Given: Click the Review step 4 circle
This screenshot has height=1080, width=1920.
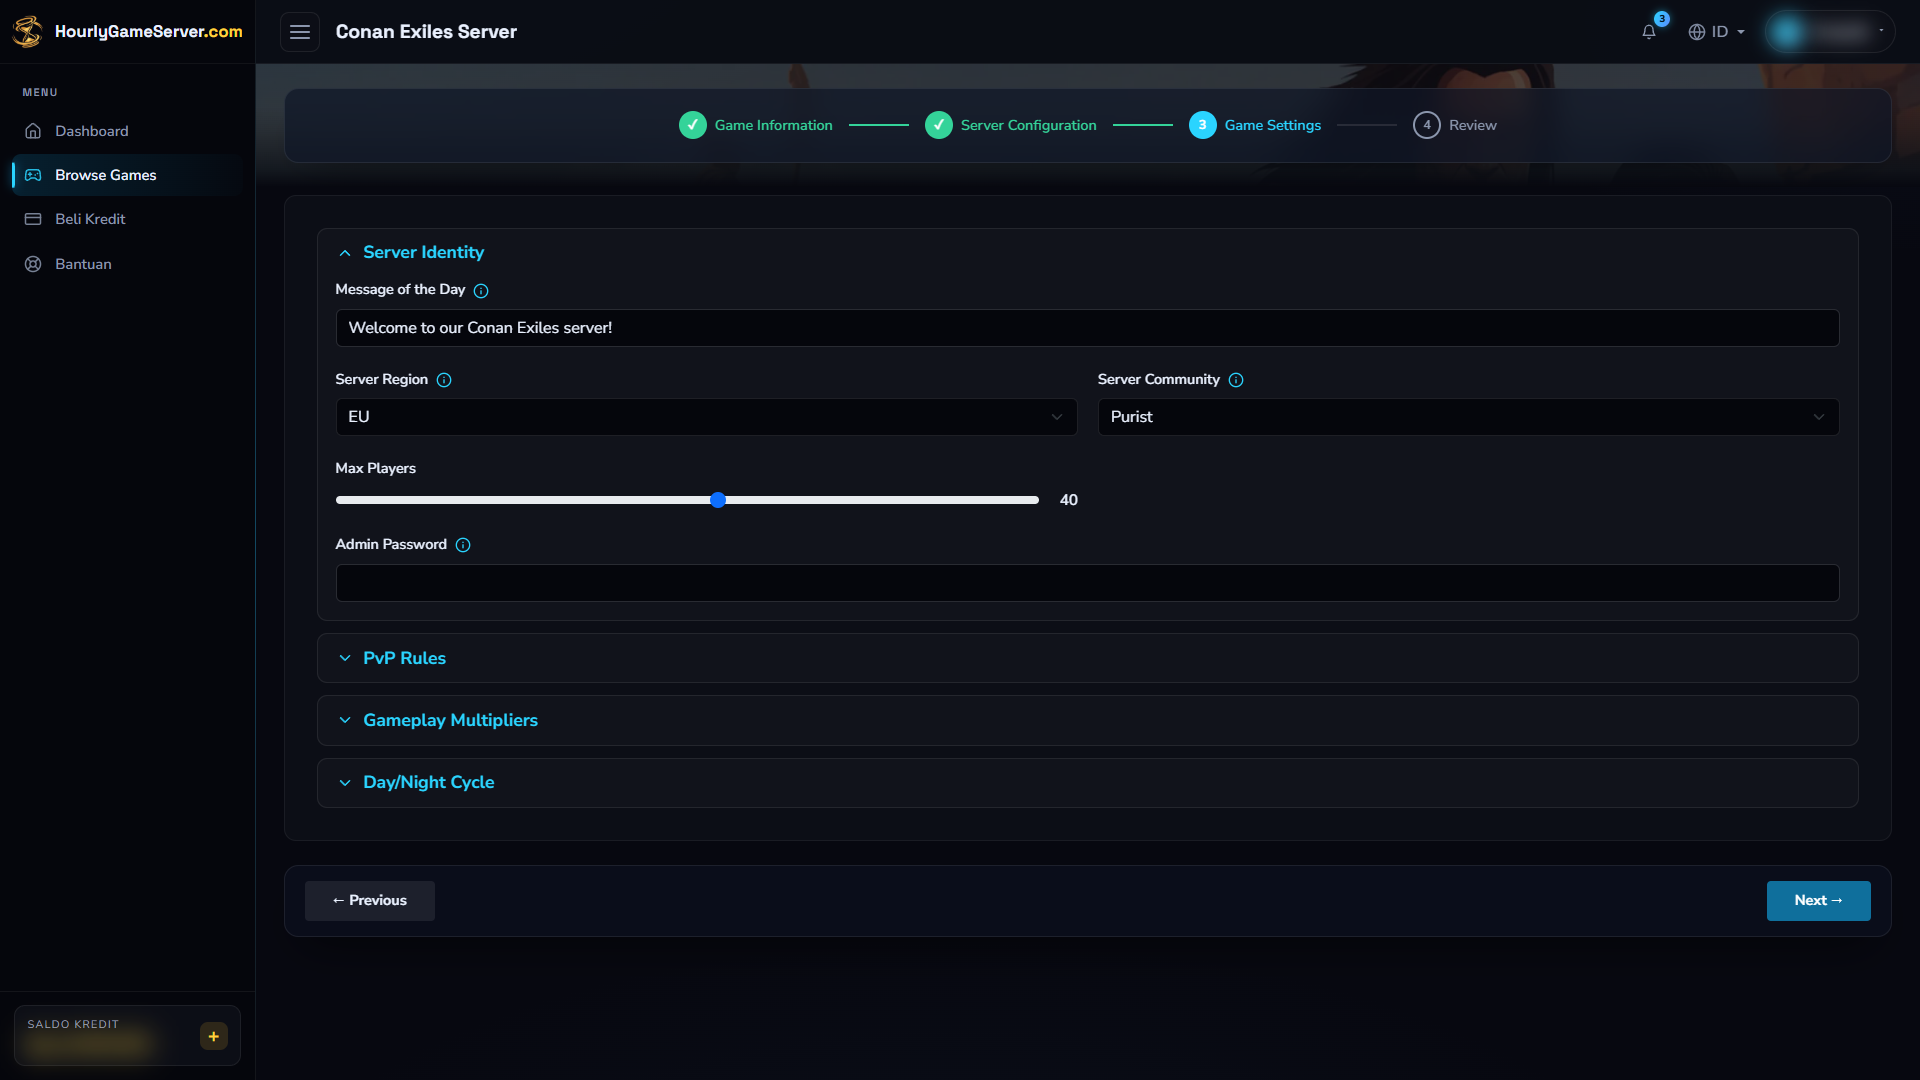Looking at the screenshot, I should tap(1427, 125).
